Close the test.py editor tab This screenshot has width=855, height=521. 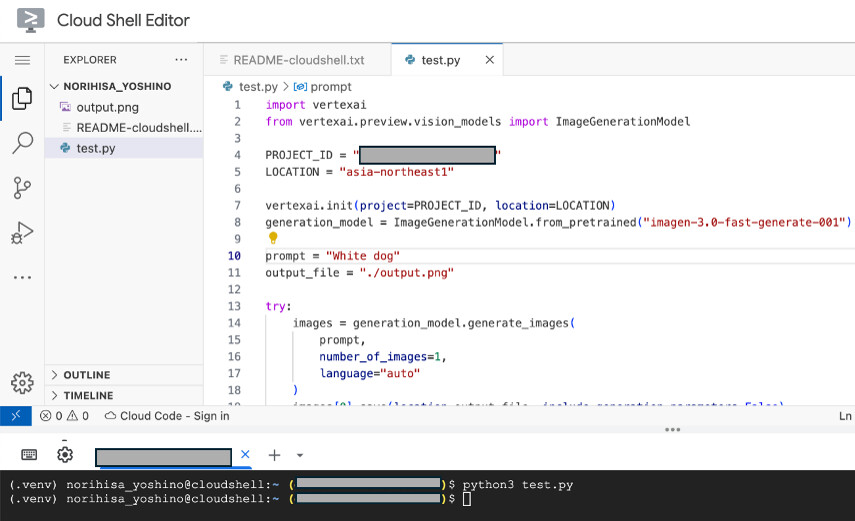tap(489, 60)
